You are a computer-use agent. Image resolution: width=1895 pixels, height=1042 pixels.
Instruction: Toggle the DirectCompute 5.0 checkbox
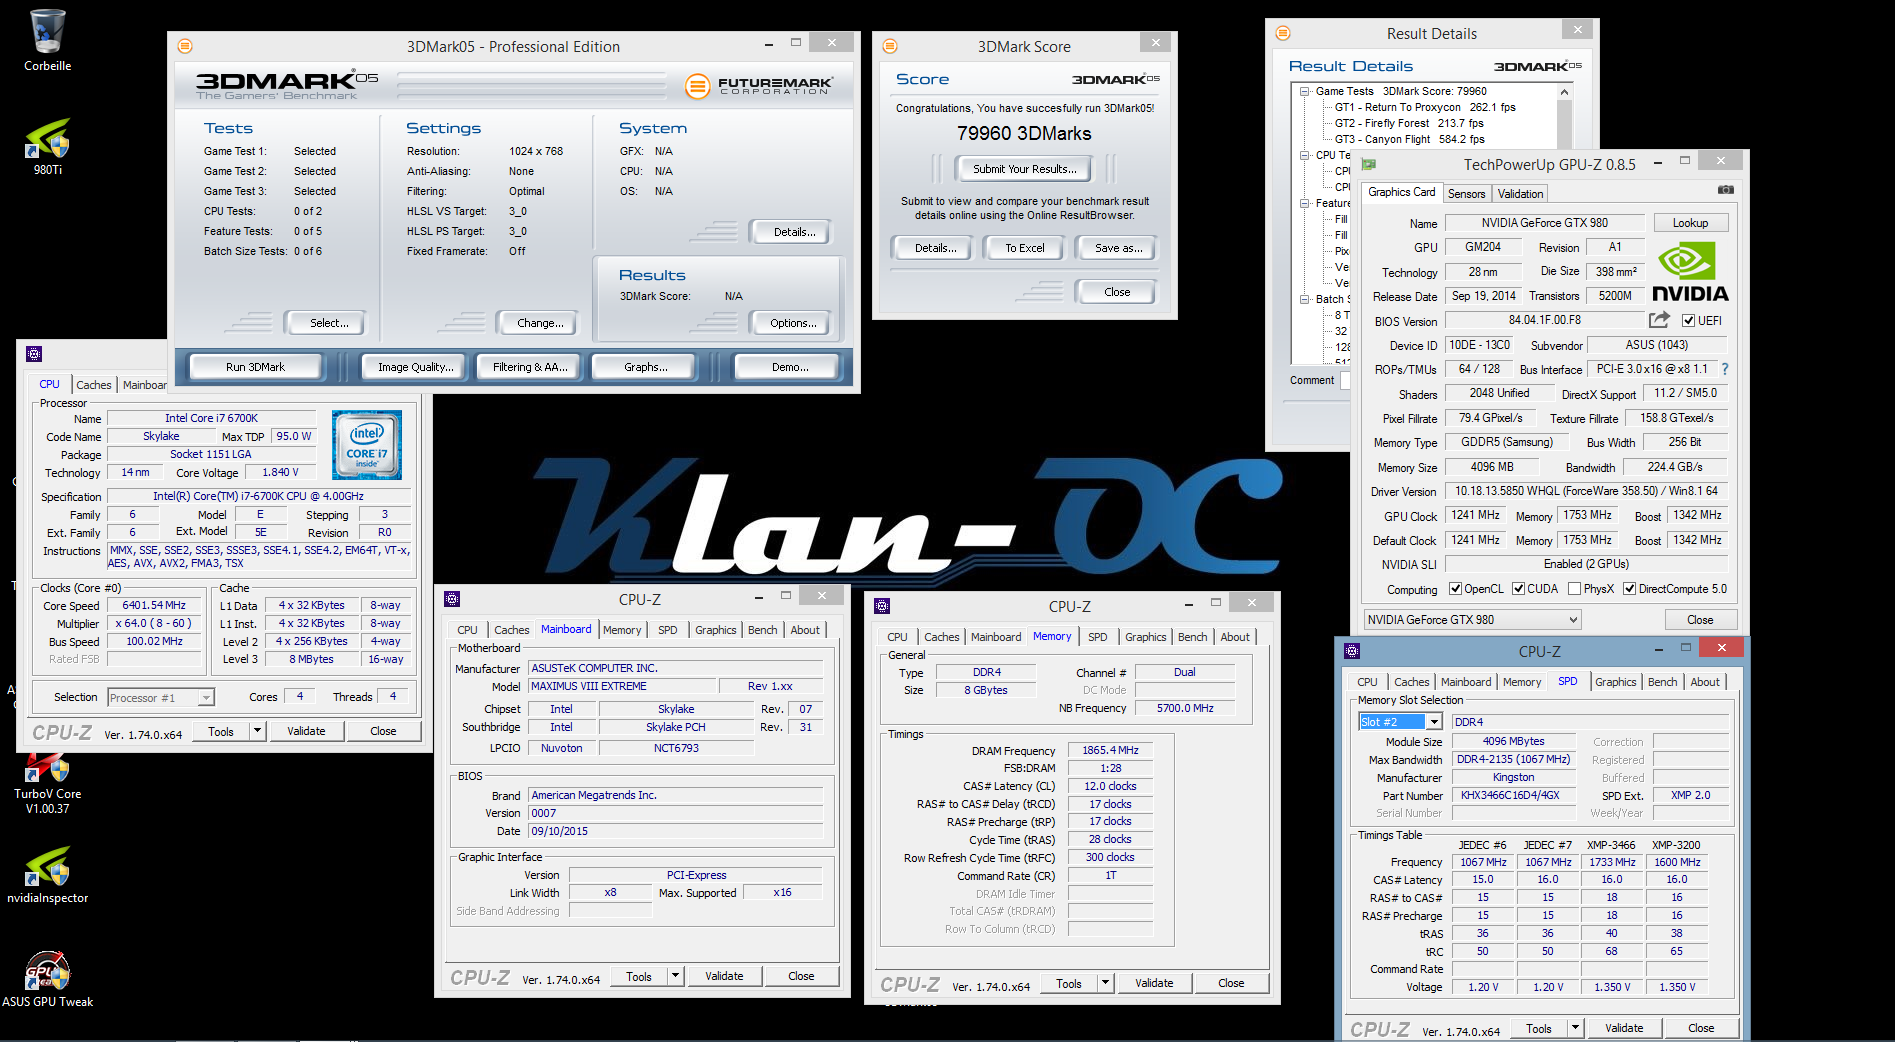pos(1629,589)
